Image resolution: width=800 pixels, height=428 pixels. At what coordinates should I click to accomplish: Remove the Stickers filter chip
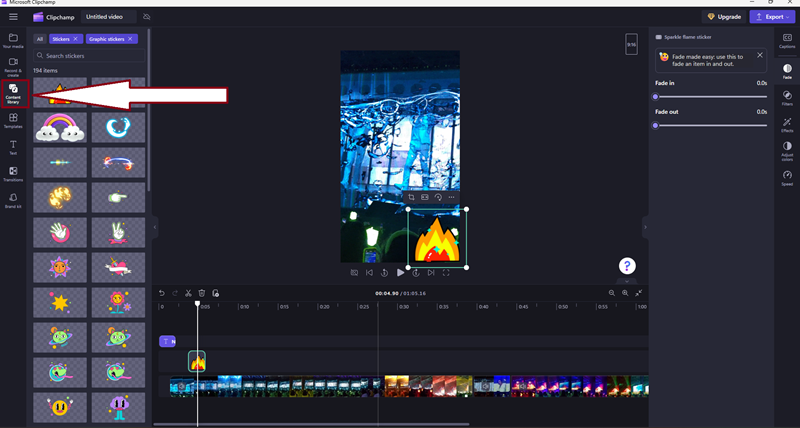75,39
